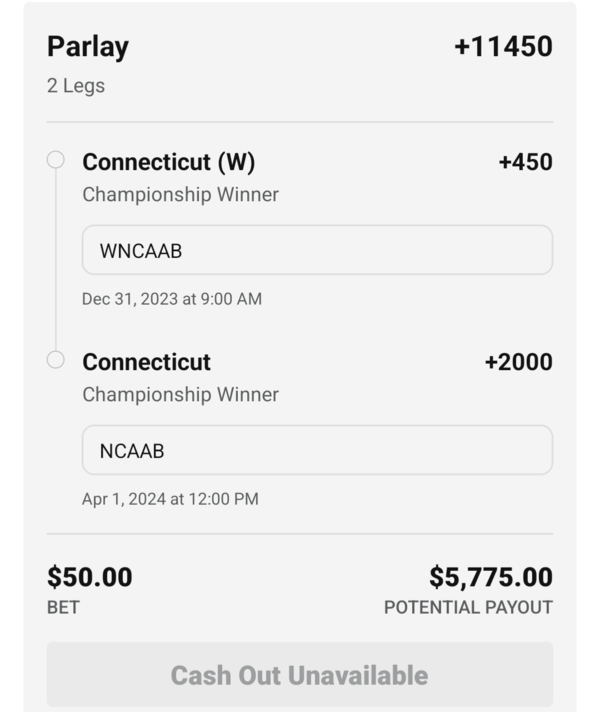Screen dimensions: 600x712
Task: Click Dec 31, 2023 at 9:00 AM
Action: click(172, 299)
